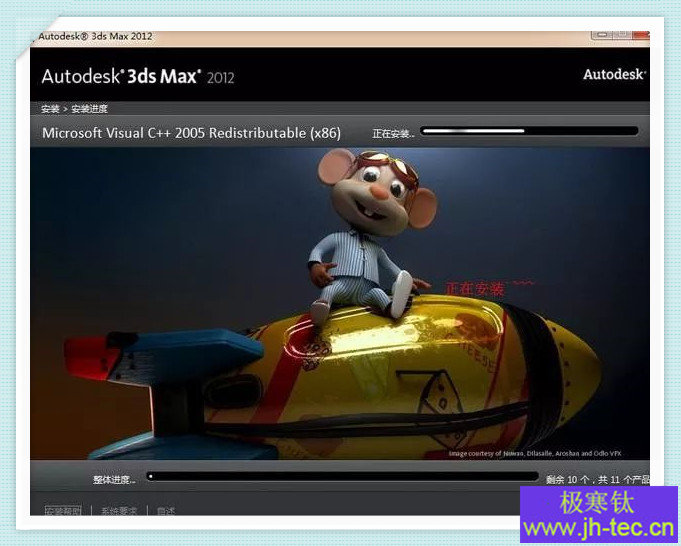Click the 整体进度 label

tap(114, 480)
